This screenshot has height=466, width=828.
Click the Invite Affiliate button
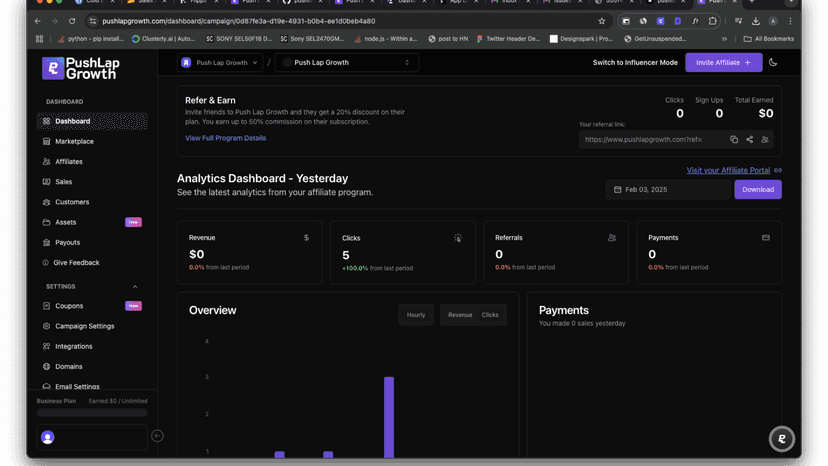[723, 62]
